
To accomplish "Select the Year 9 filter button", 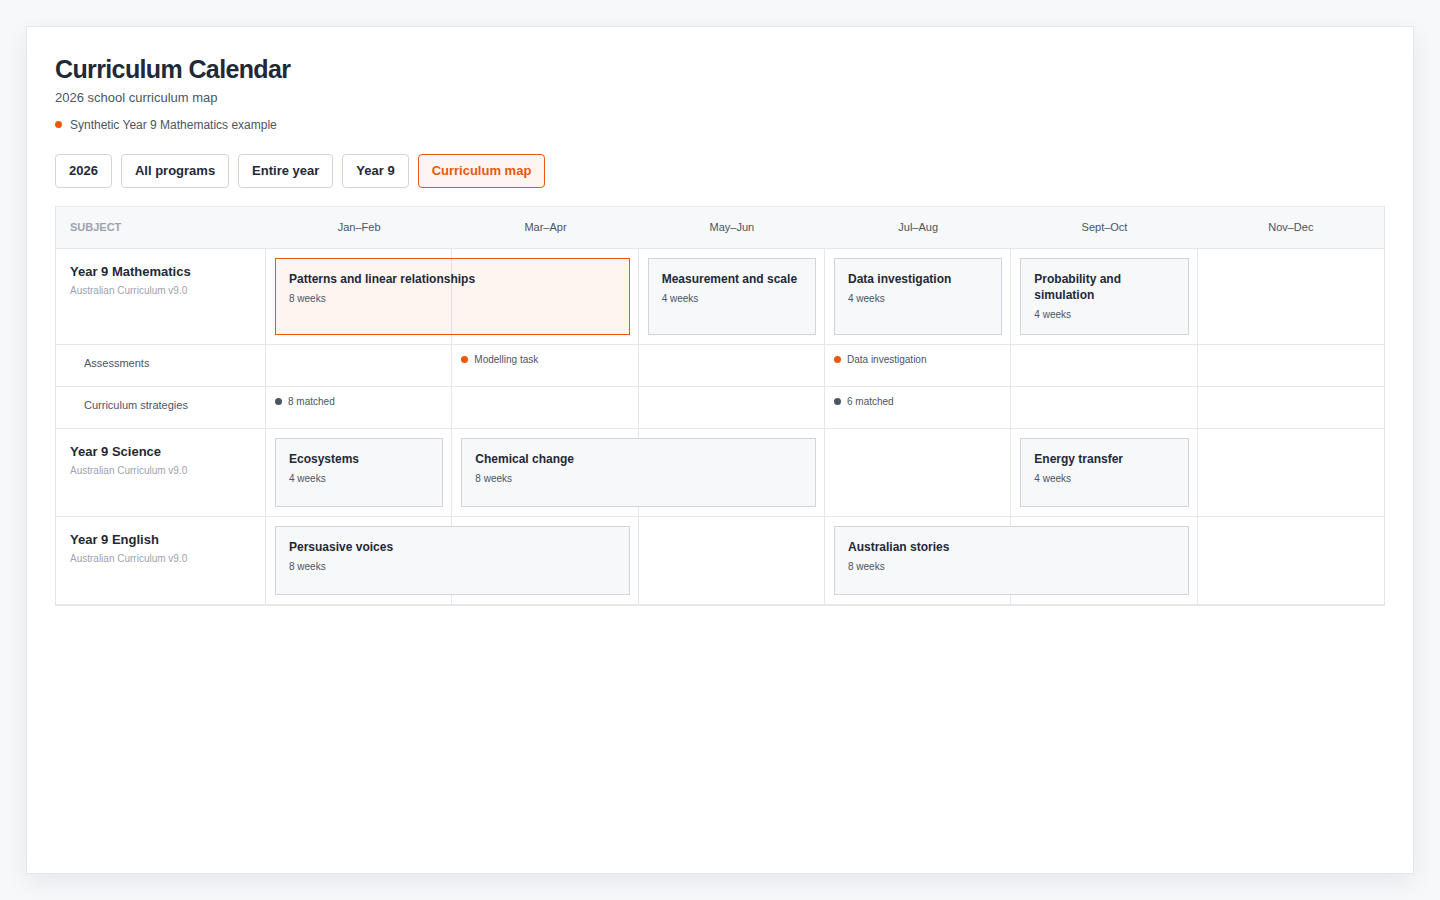I will click(375, 171).
